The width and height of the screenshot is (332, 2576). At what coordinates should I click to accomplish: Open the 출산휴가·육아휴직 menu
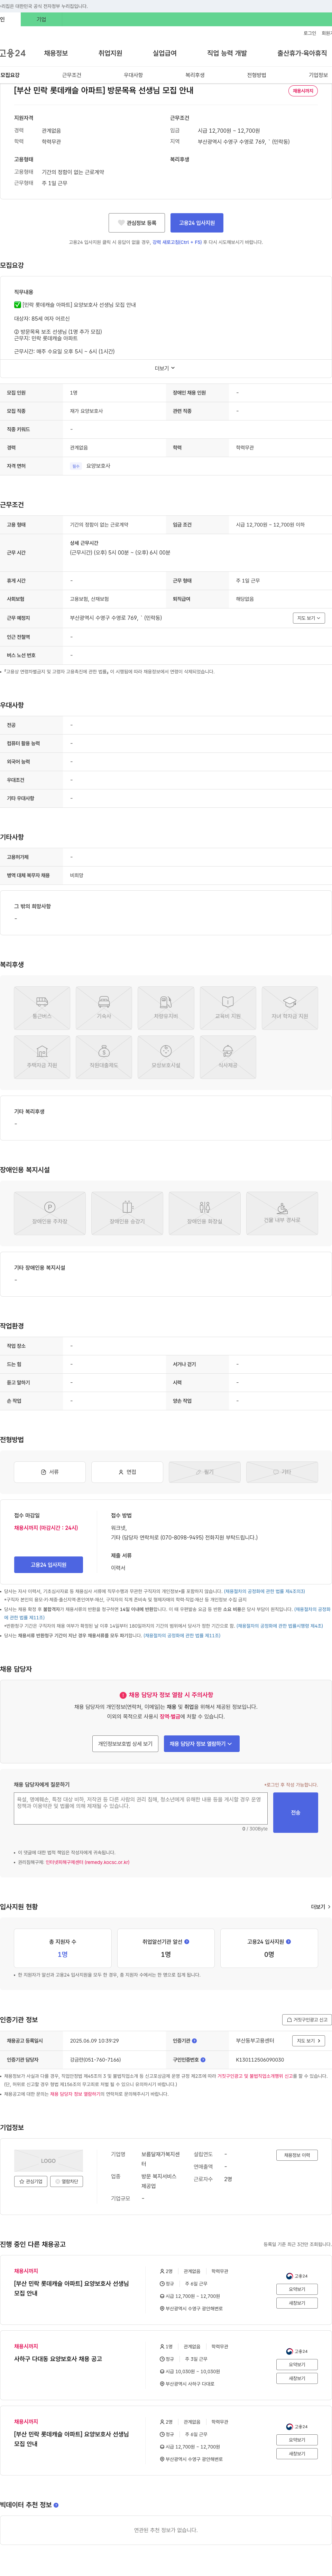302,53
